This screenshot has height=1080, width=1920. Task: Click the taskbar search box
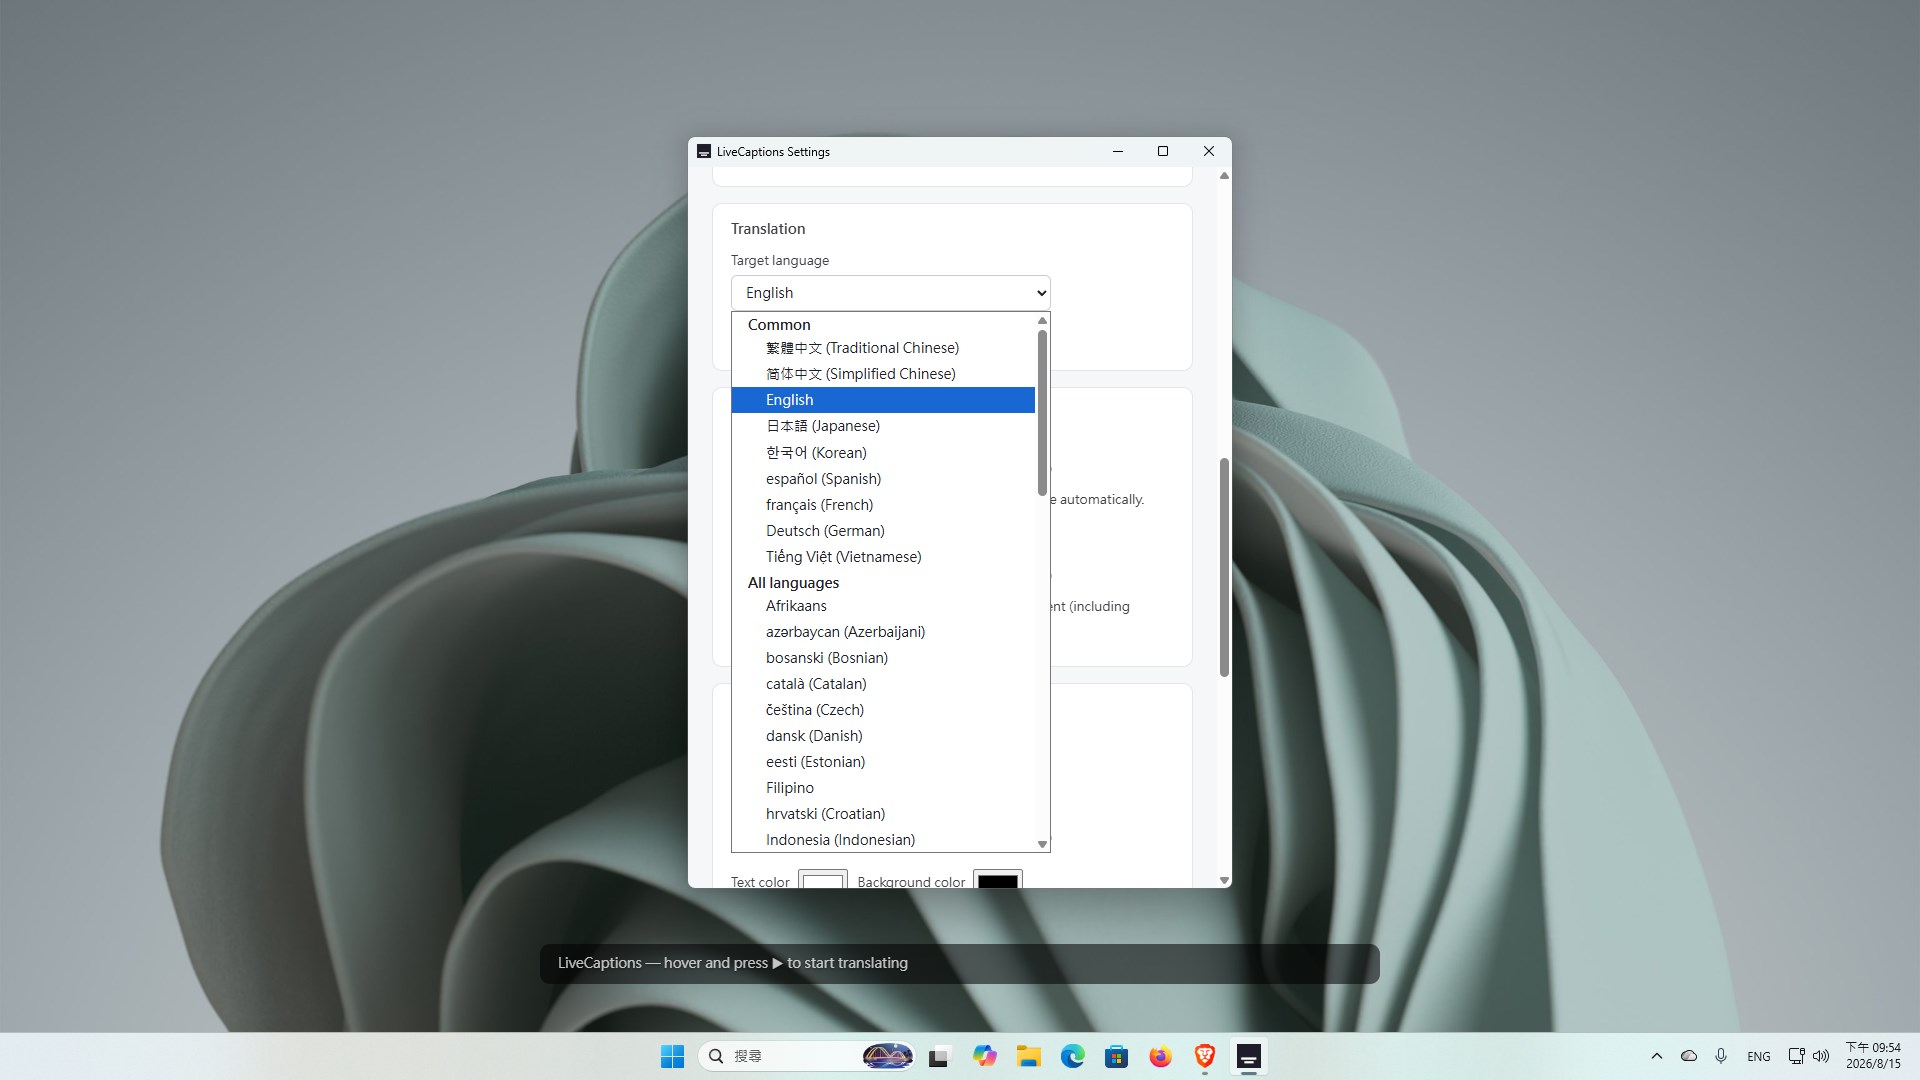point(808,1056)
